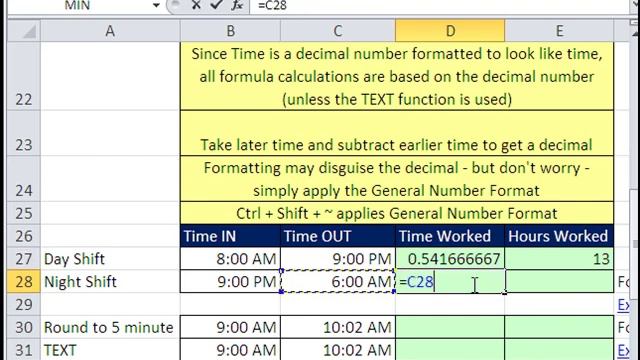Click note 'Take later time and subtract earlier time'
Screen dimensions: 640x360
point(397,133)
